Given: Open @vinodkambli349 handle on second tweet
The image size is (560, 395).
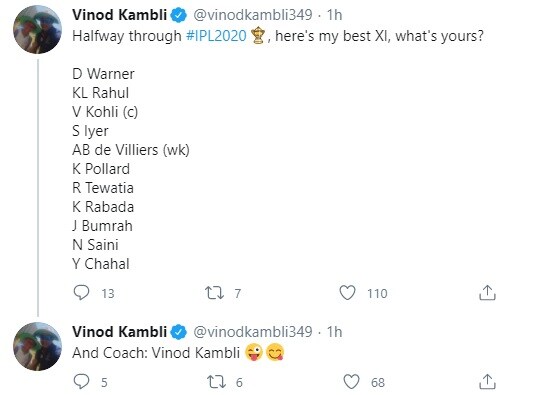Looking at the screenshot, I should 253,332.
